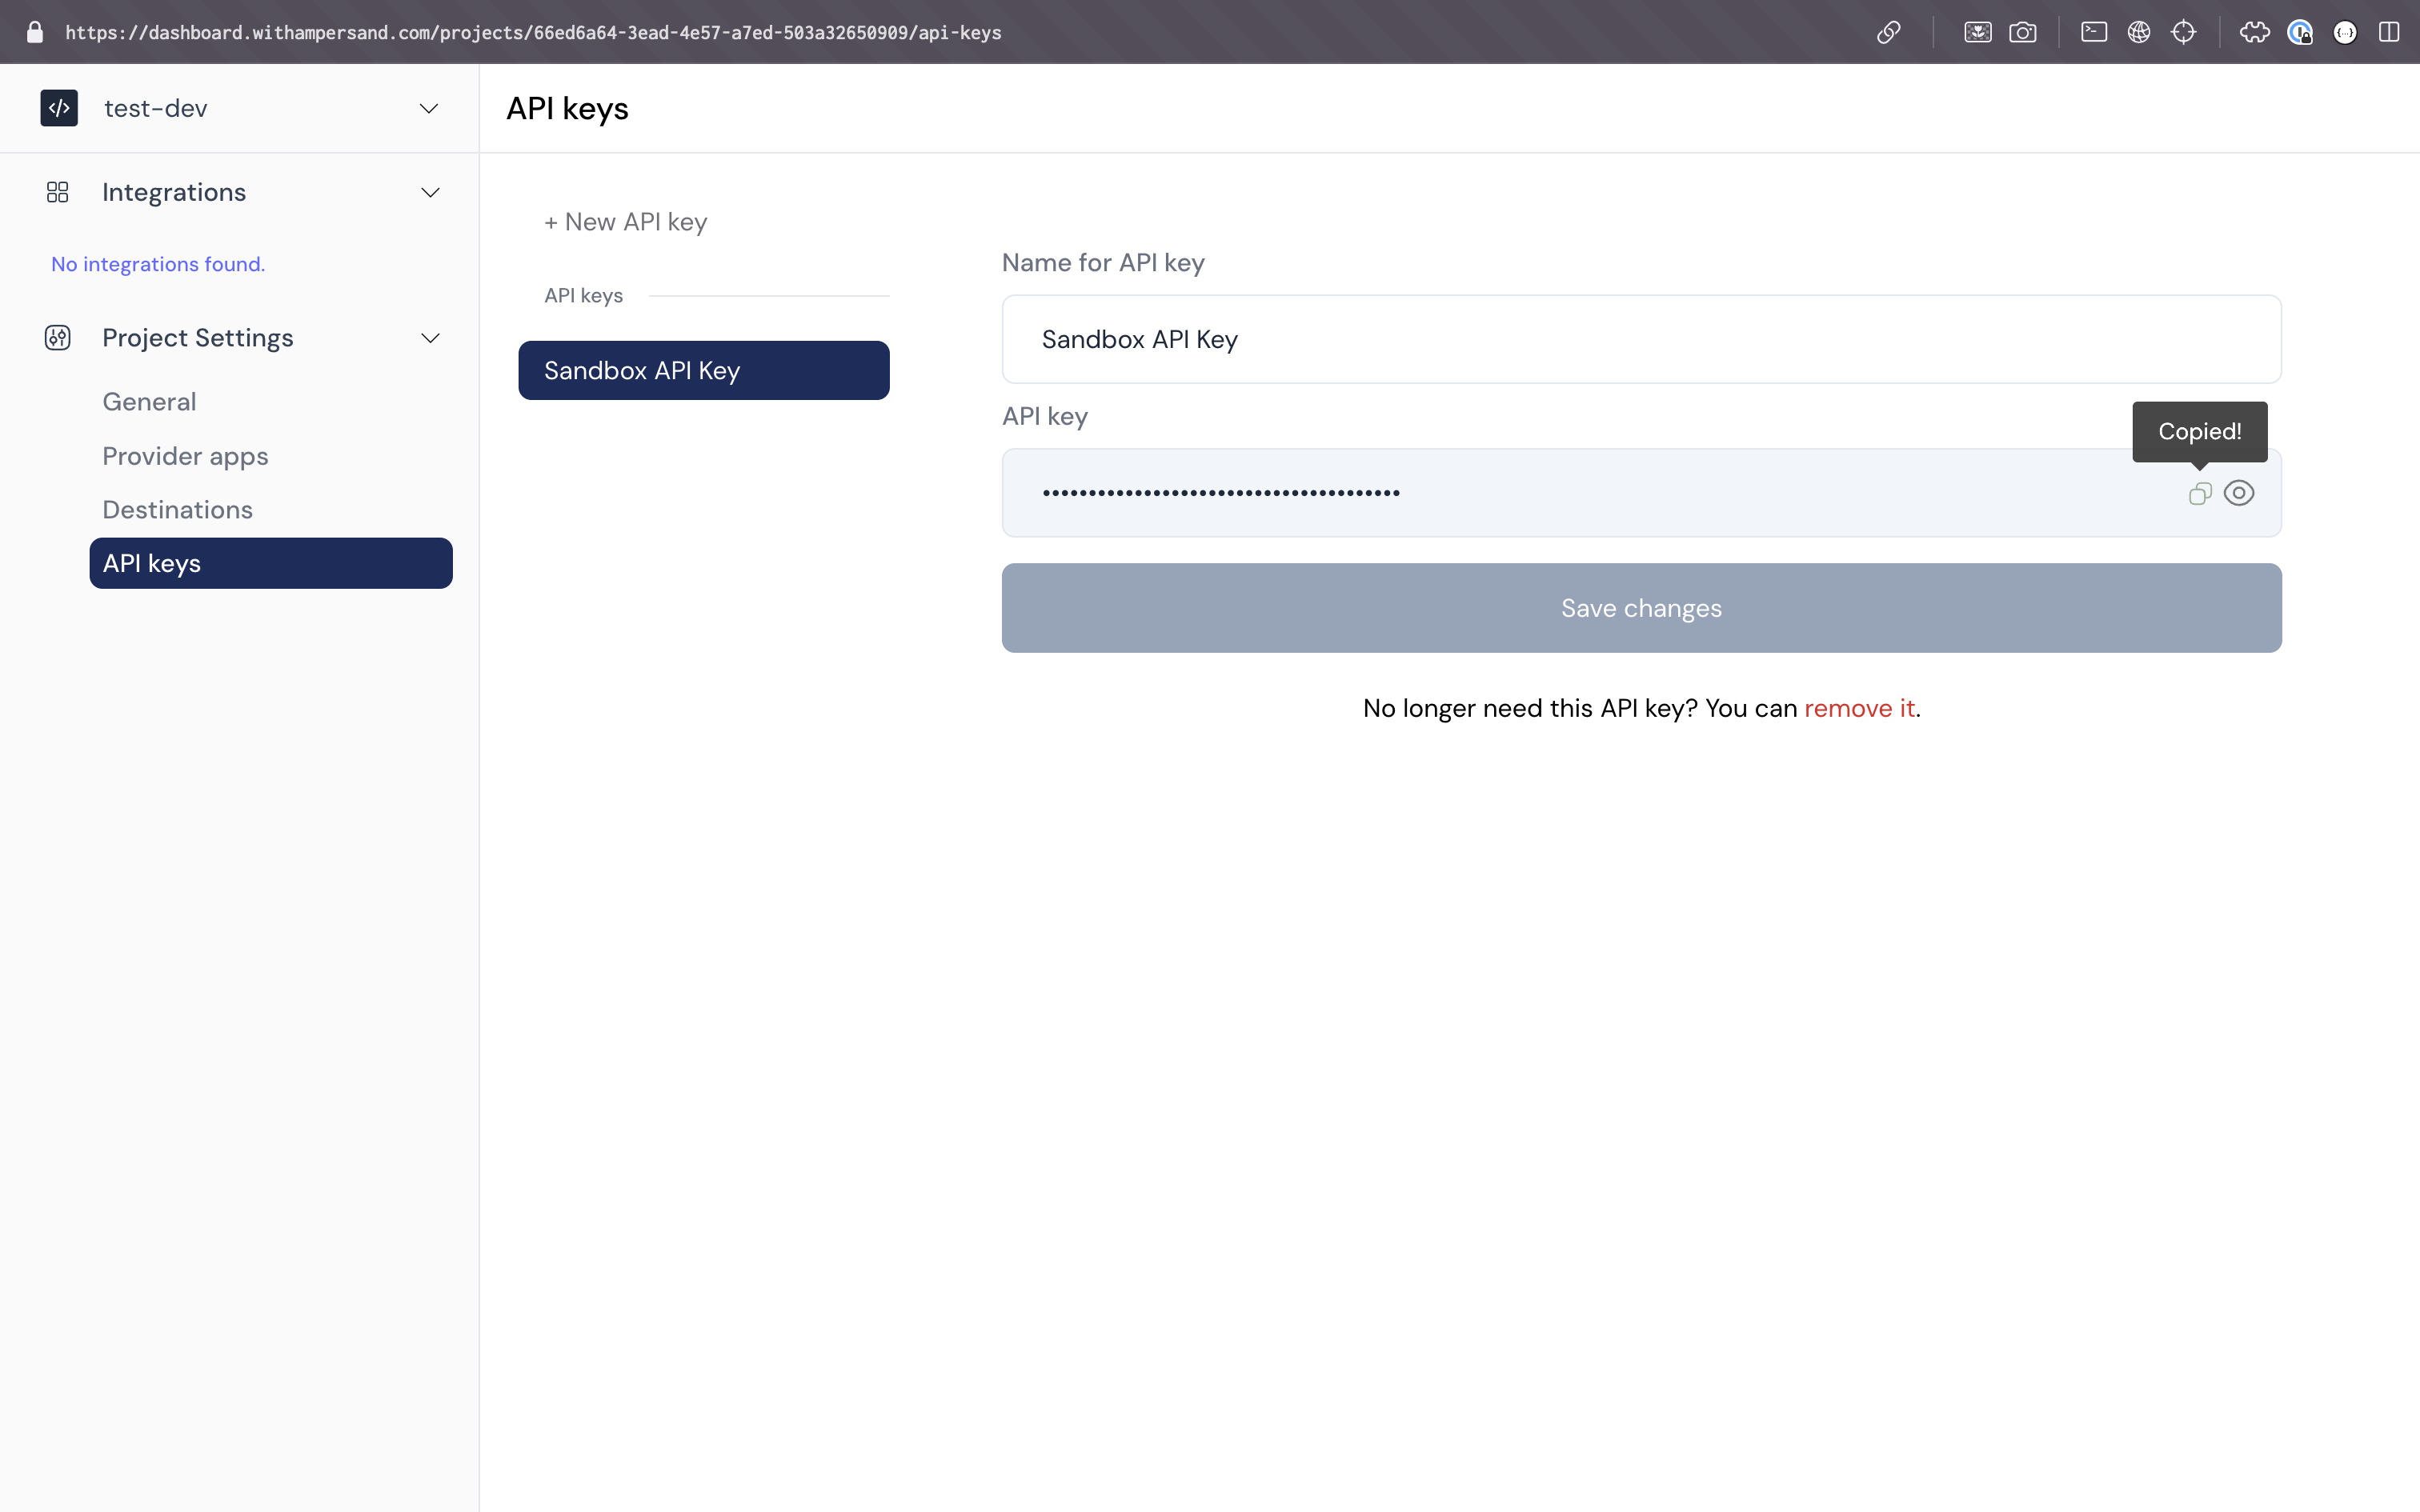The width and height of the screenshot is (2420, 1512).
Task: Collapse the Integrations section
Action: point(429,192)
